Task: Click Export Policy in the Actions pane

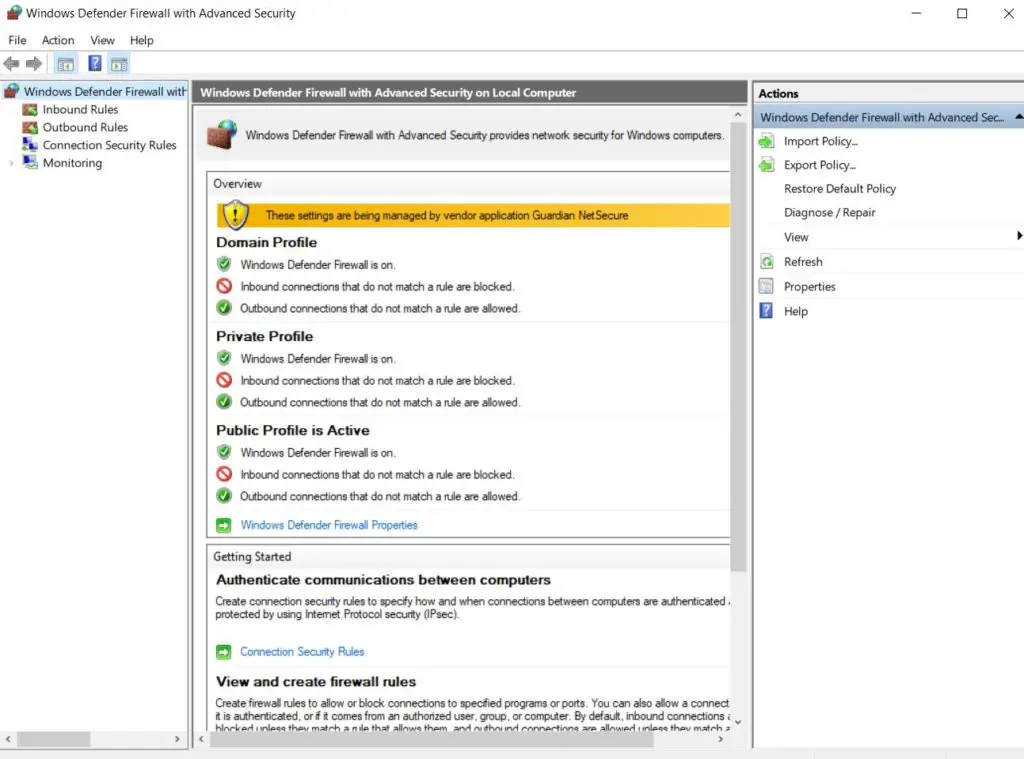Action: [x=820, y=165]
